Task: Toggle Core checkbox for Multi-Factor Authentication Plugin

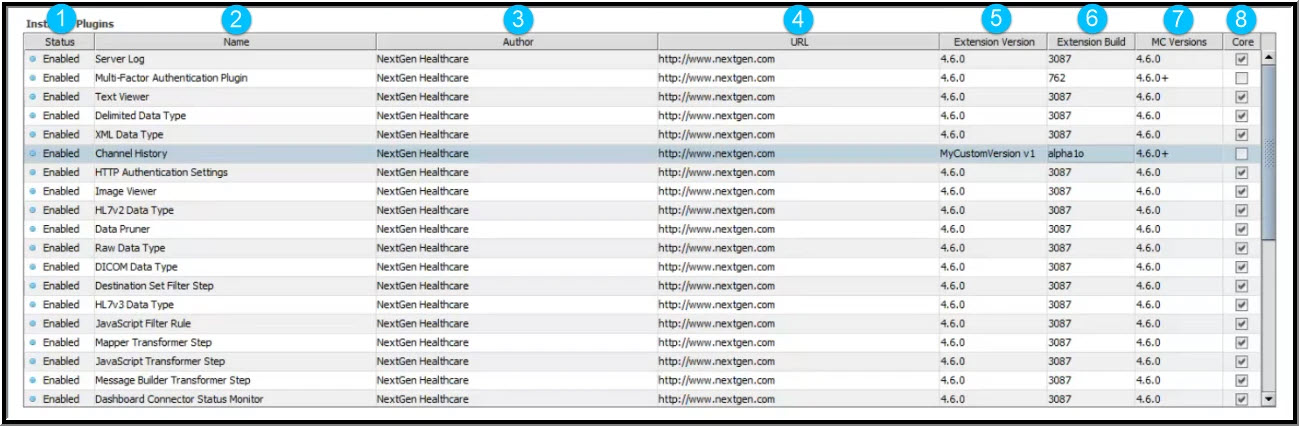Action: point(1241,78)
